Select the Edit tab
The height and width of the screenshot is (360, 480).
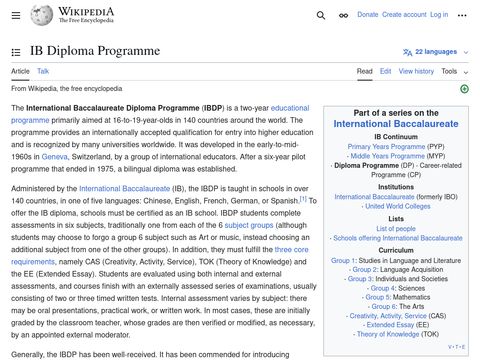pos(385,71)
